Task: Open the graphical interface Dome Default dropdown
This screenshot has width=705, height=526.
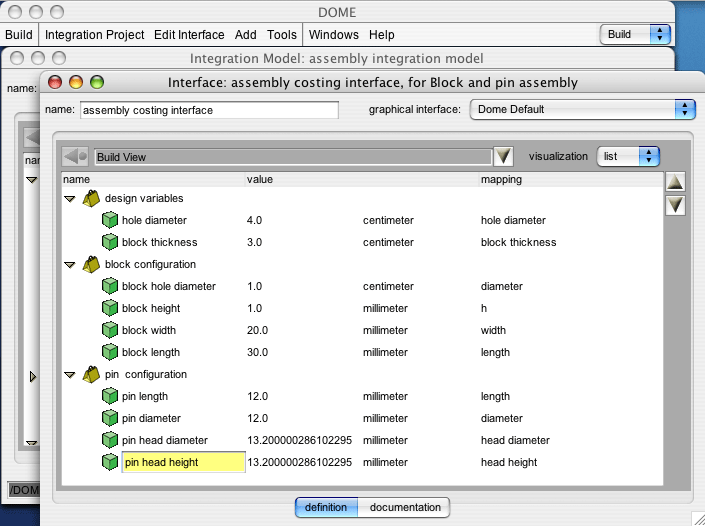Action: [x=583, y=110]
